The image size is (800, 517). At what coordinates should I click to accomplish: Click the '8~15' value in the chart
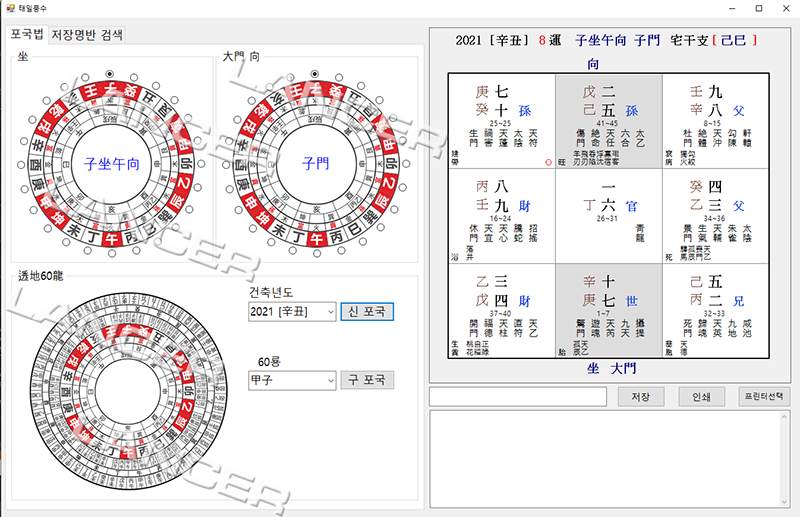coord(714,123)
